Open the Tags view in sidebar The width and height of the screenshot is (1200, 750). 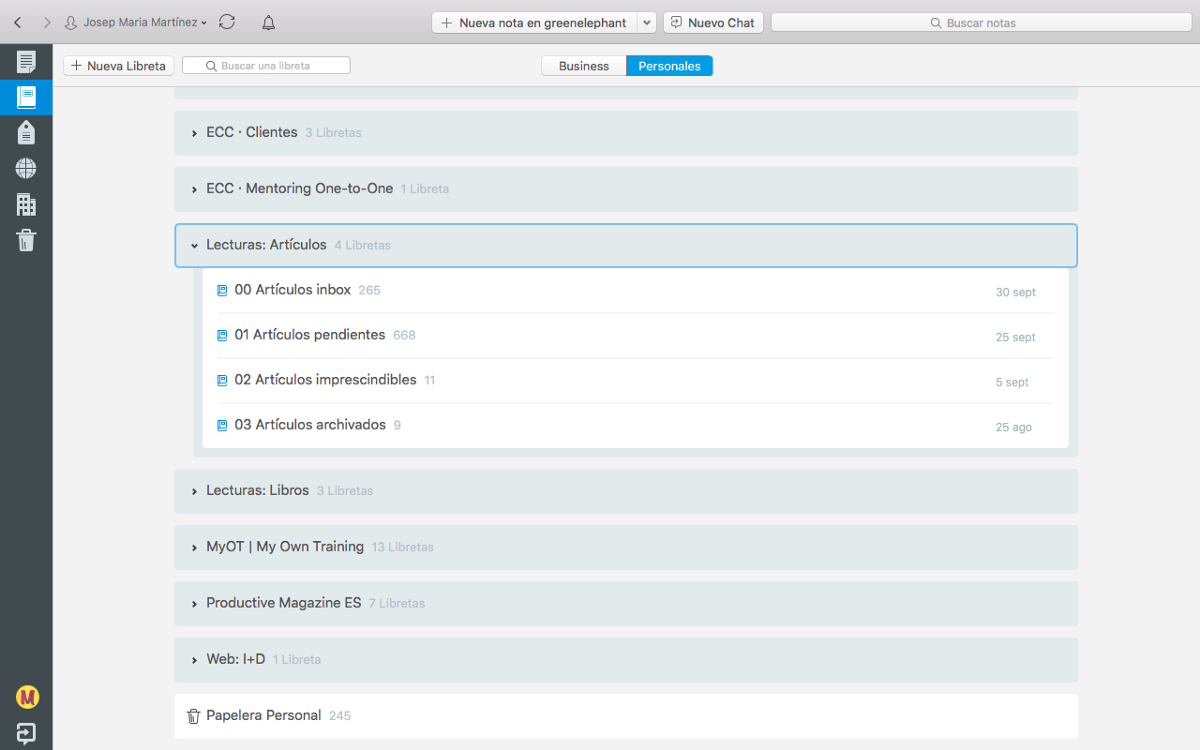click(x=26, y=132)
